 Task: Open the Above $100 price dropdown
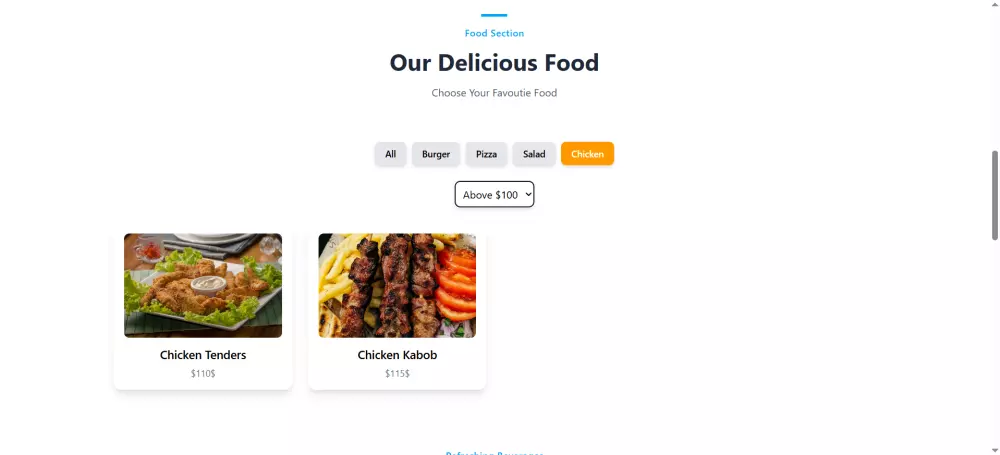click(494, 195)
